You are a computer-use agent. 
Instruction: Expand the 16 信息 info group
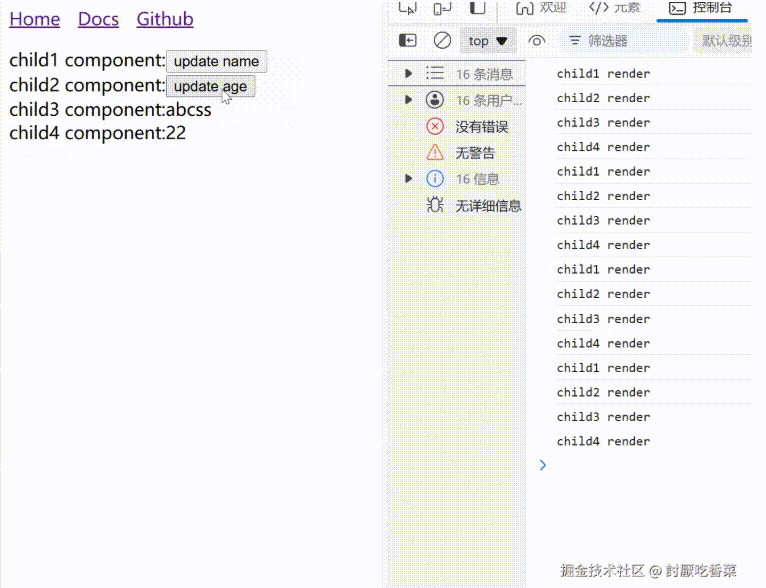tap(408, 178)
